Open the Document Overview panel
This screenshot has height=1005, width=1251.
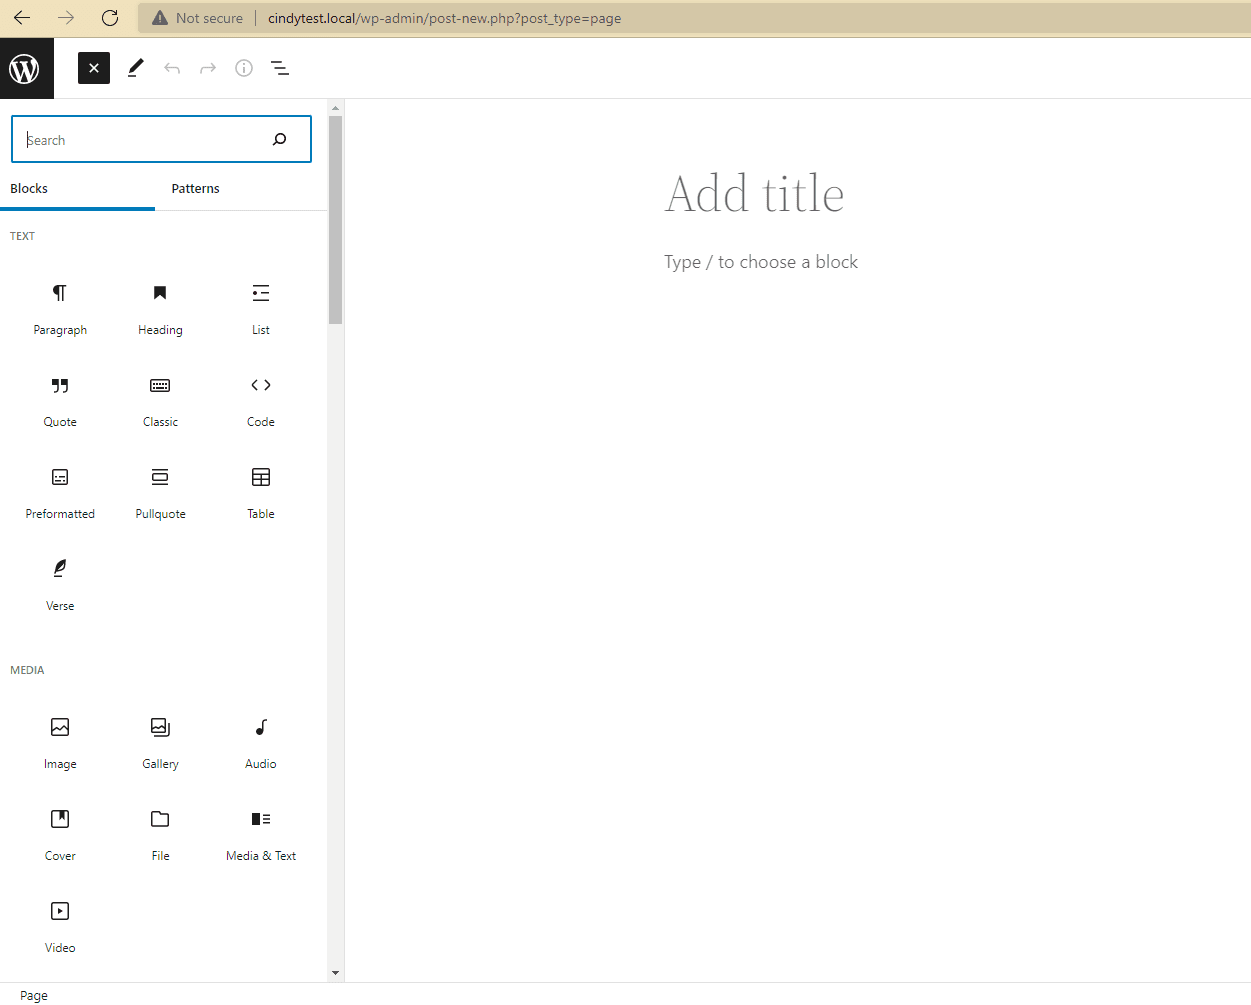coord(279,68)
